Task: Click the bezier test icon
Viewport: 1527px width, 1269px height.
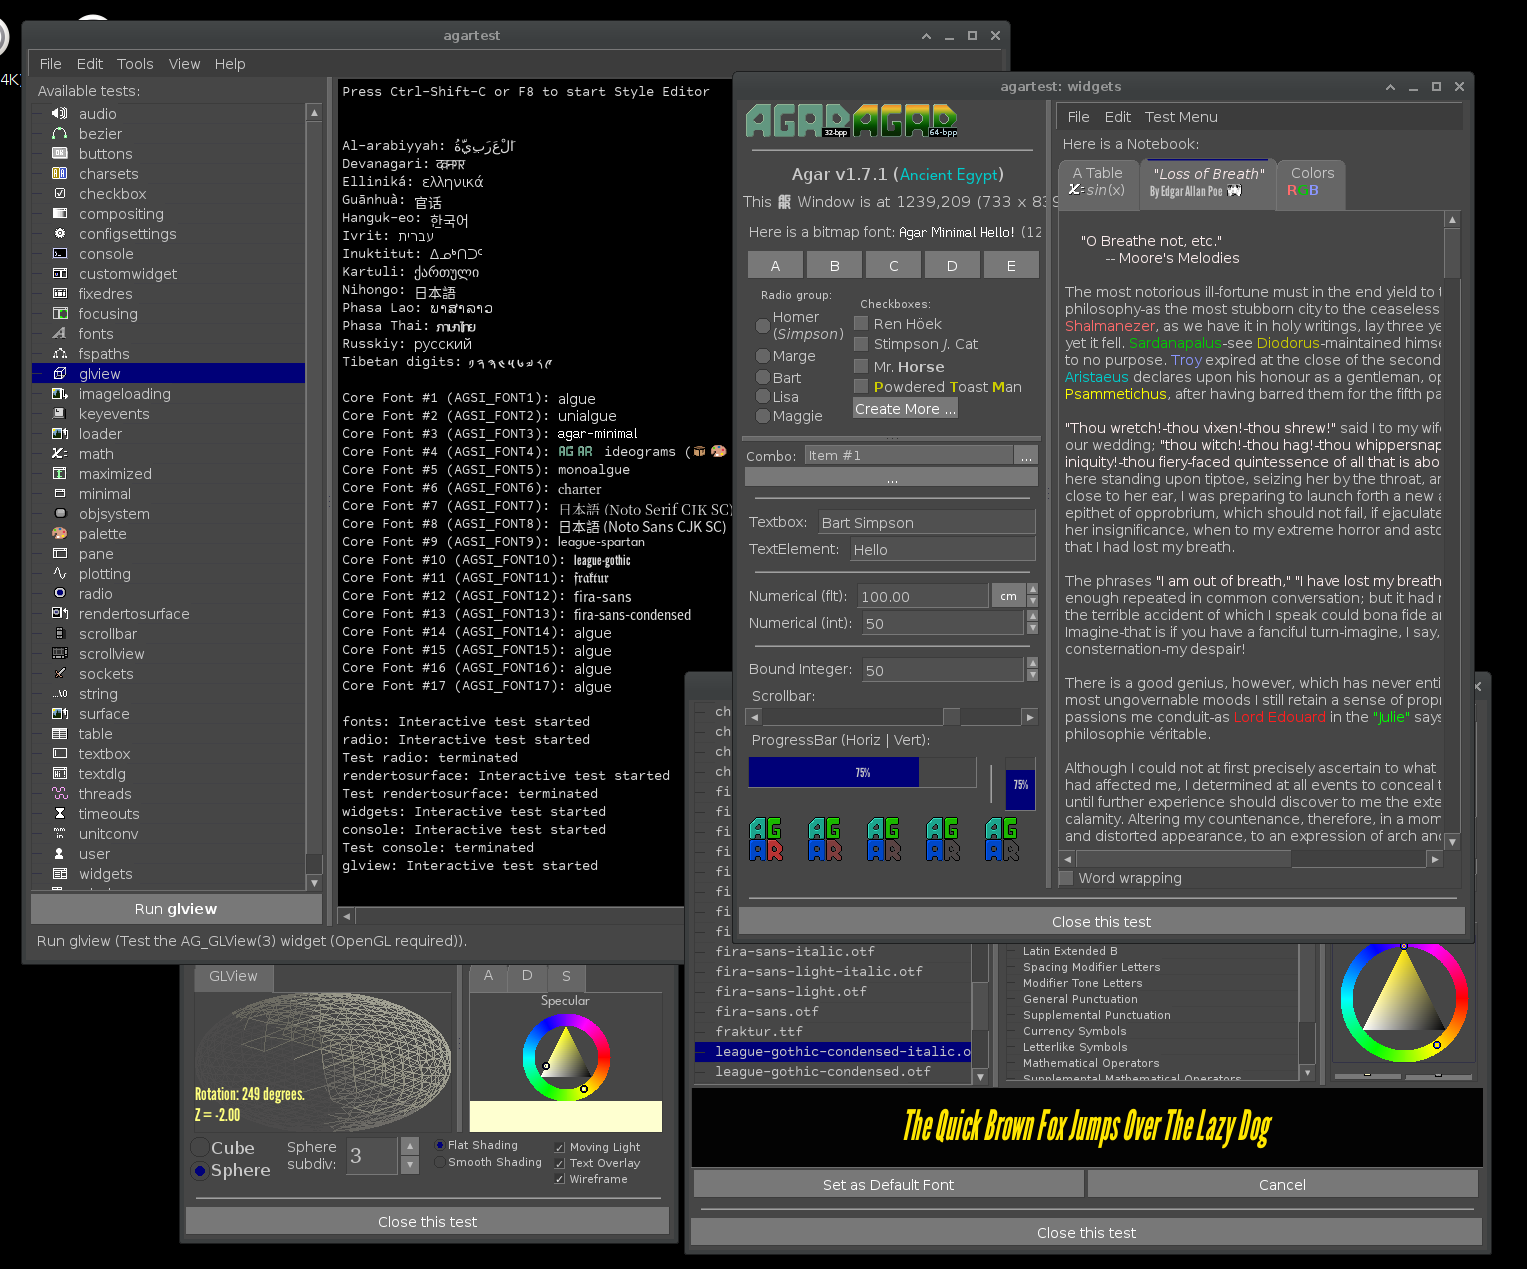Action: [x=59, y=134]
